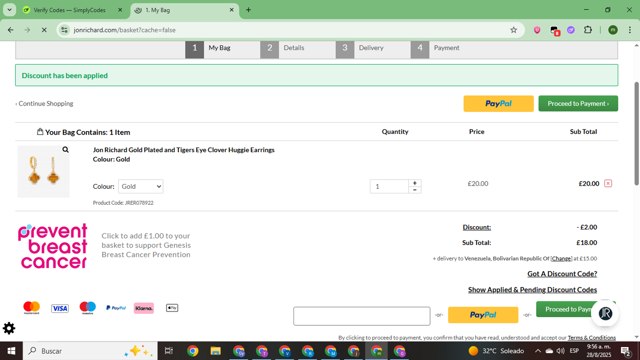Image resolution: width=640 pixels, height=360 pixels.
Task: Click the Klarna payment icon
Action: [x=144, y=308]
